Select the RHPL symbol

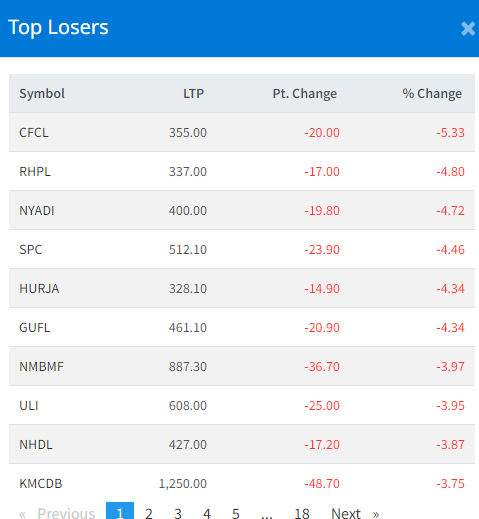coord(35,172)
